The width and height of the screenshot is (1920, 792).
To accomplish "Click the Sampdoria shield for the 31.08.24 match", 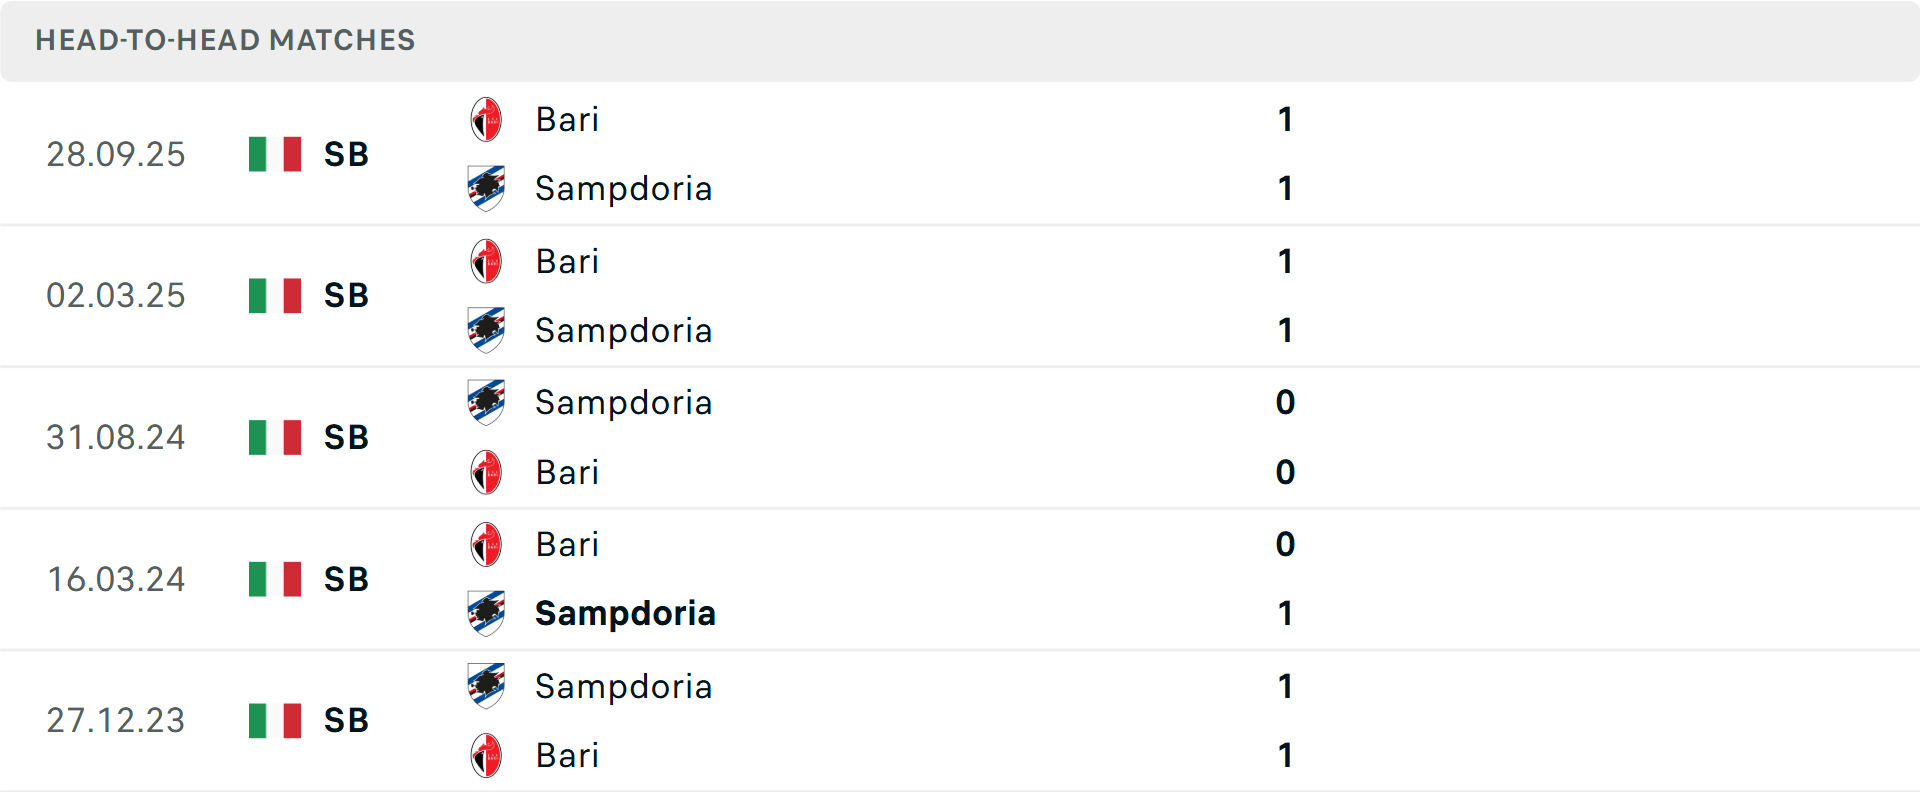I will tap(486, 402).
